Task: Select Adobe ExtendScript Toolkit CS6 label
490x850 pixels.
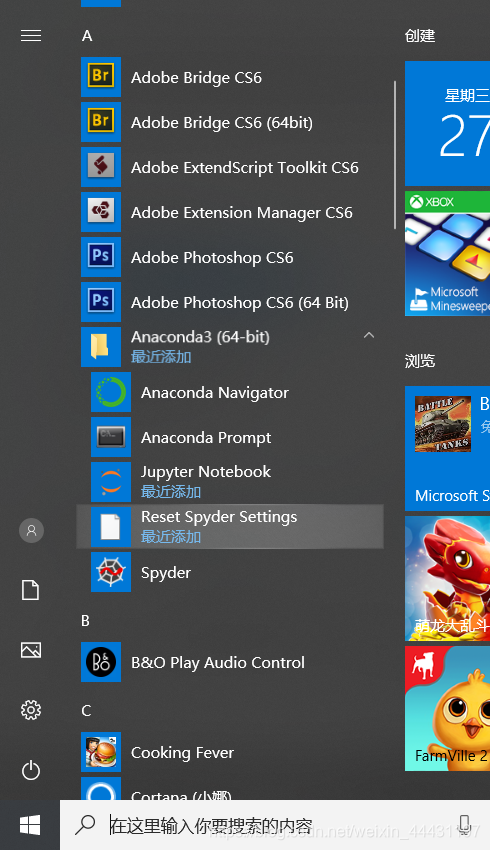Action: pos(244,168)
